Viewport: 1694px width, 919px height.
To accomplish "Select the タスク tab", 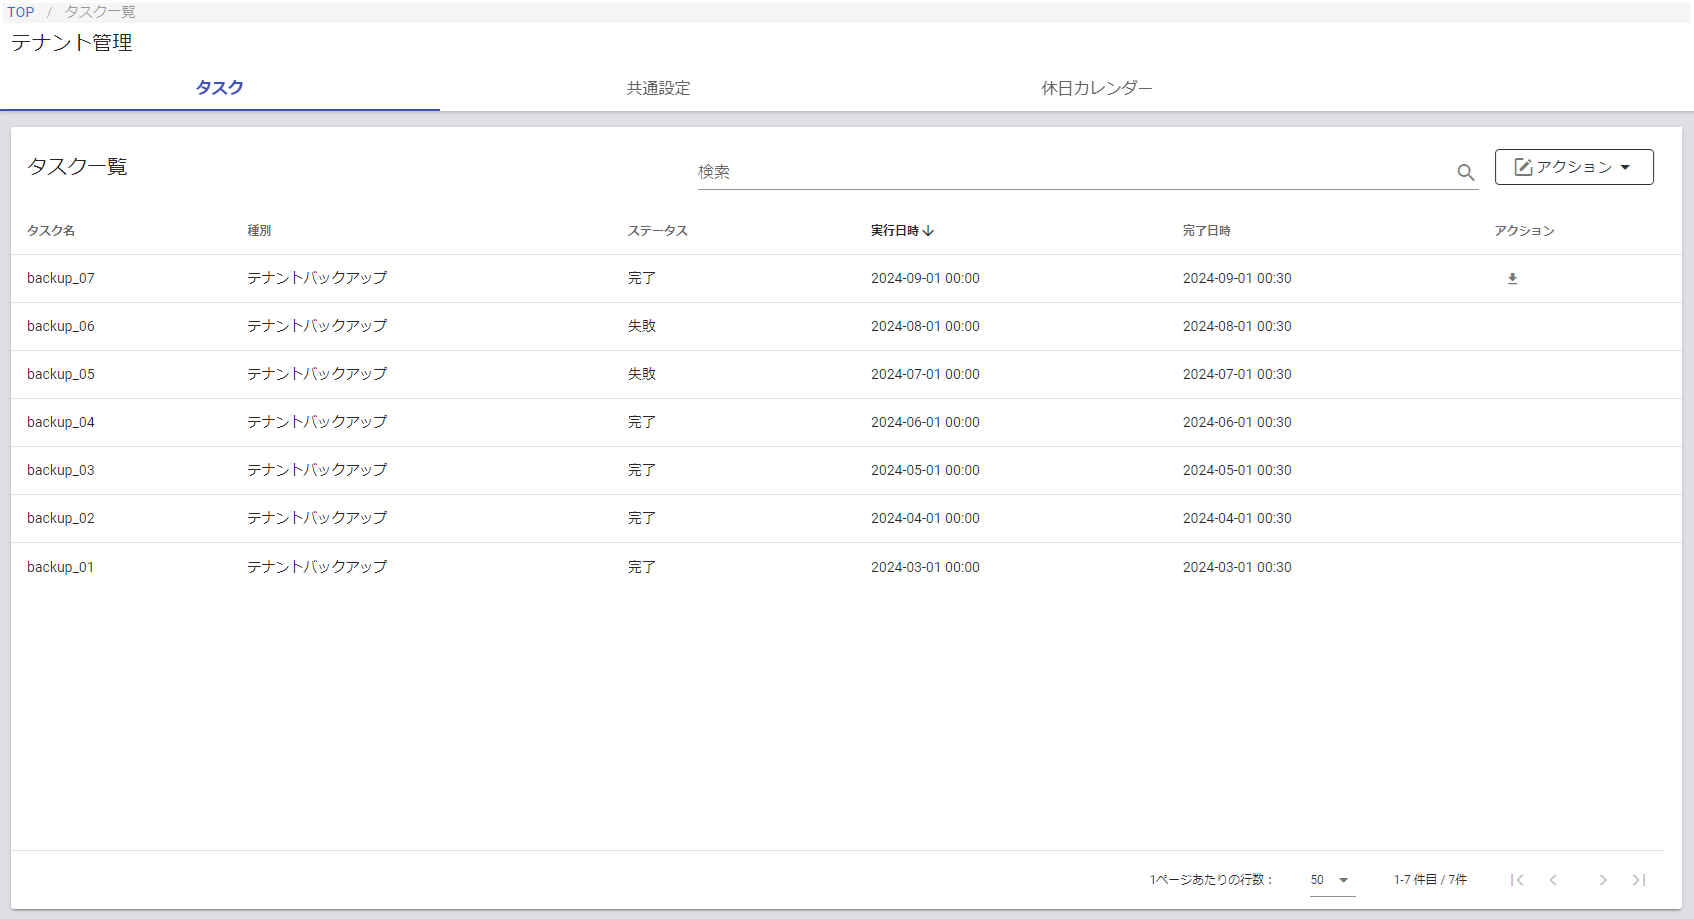I will click(x=219, y=88).
